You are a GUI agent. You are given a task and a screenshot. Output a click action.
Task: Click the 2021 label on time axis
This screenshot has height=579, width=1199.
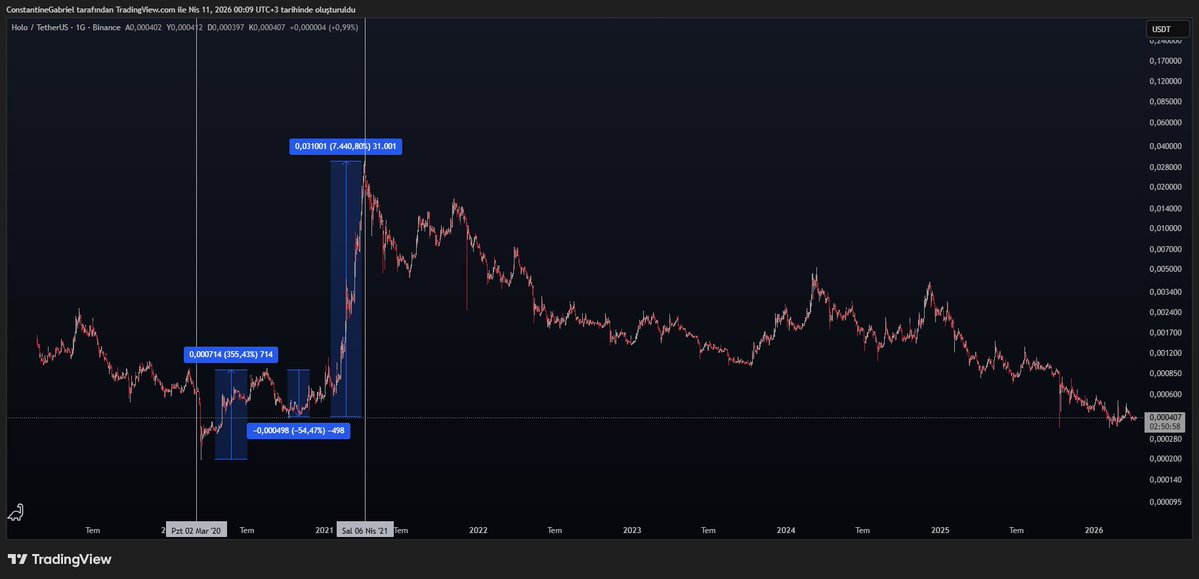[x=324, y=530]
